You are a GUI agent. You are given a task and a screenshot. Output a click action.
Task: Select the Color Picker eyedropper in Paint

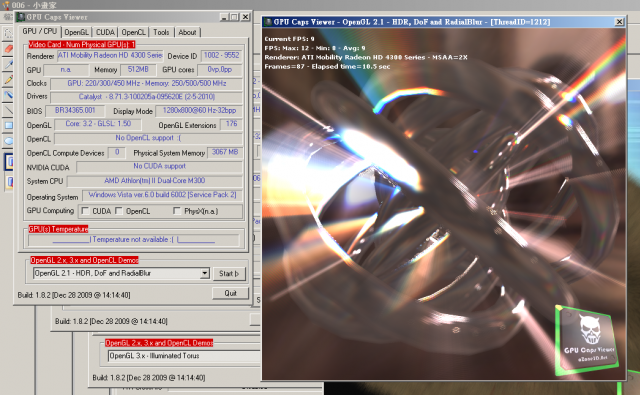[8, 64]
